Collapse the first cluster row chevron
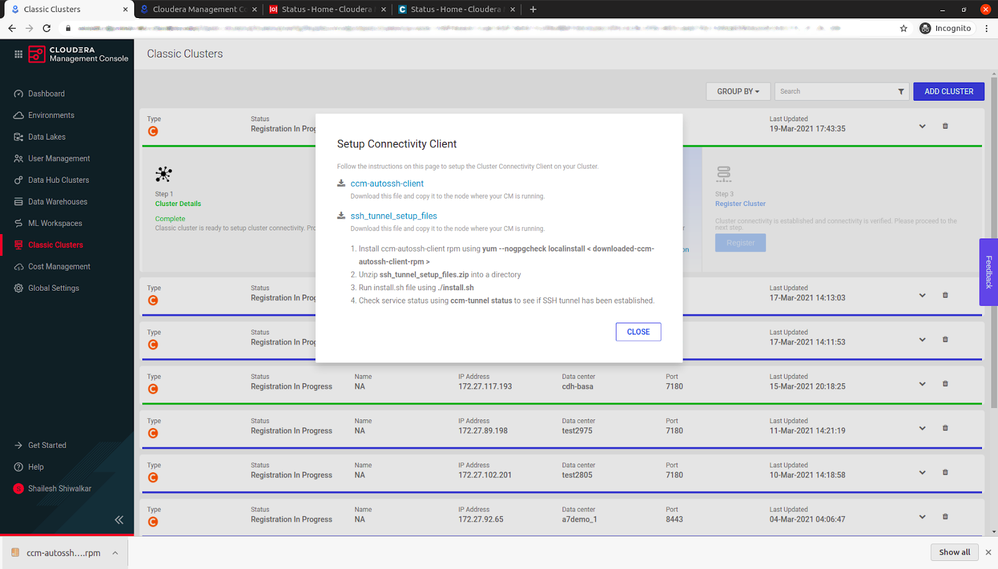998x569 pixels. [x=922, y=126]
